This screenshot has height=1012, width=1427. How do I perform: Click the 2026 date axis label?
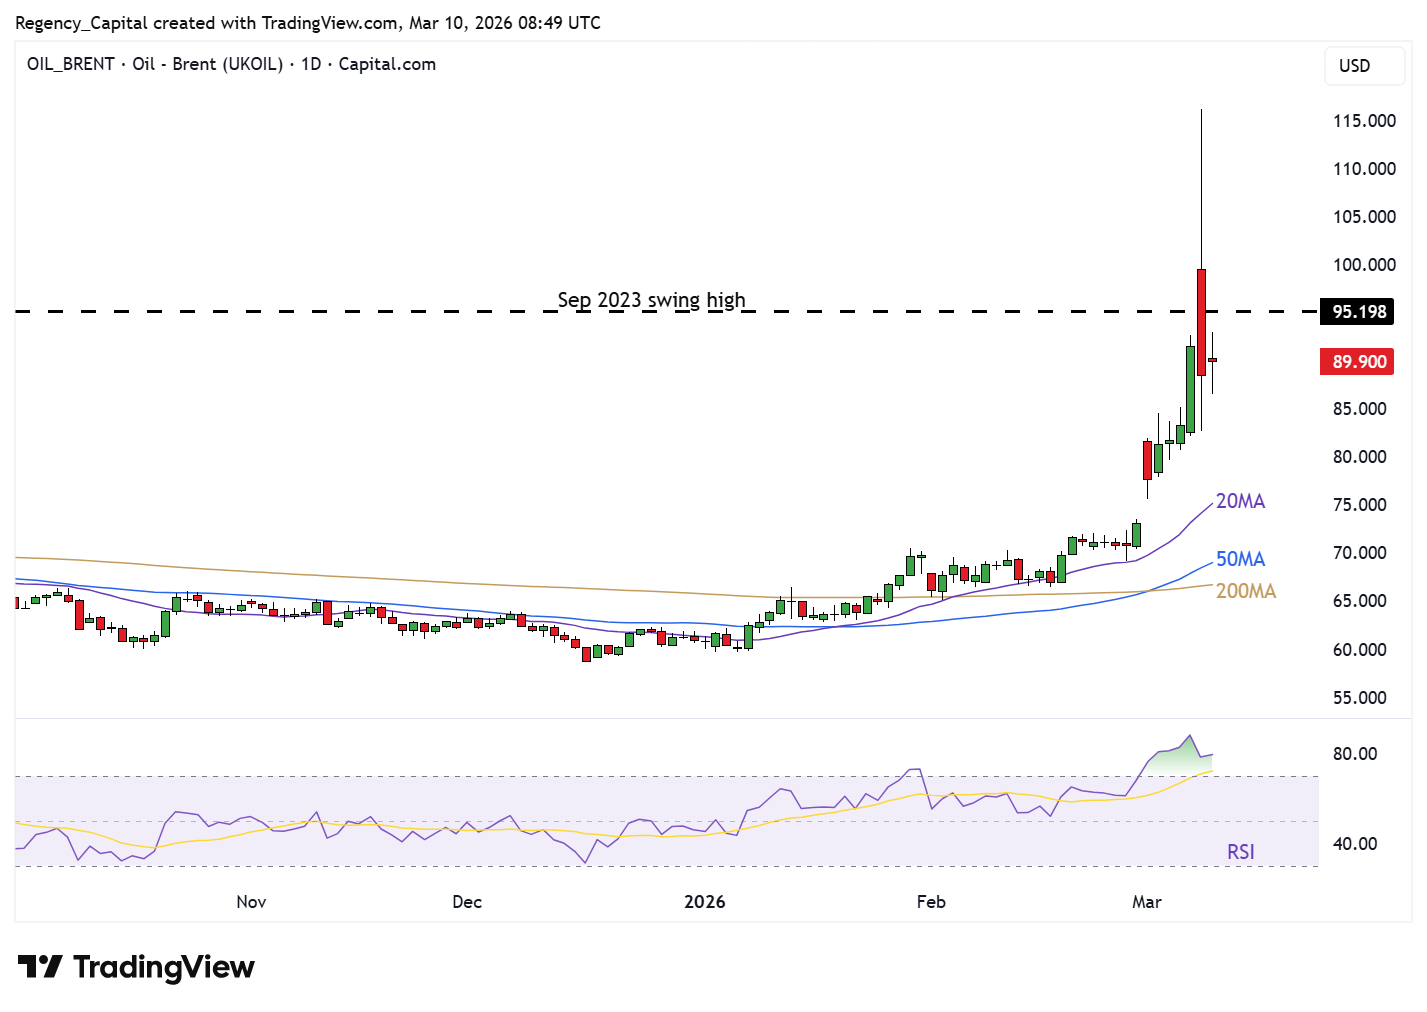pyautogui.click(x=705, y=902)
